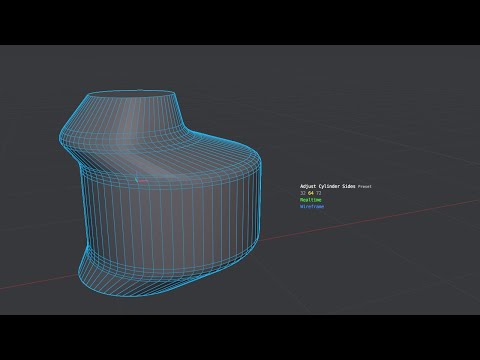
Task: Select the 72 sides preset value
Action: 319,193
